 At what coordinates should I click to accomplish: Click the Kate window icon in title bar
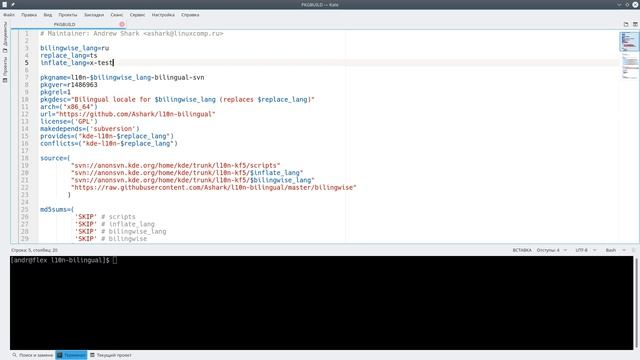pos(4,4)
